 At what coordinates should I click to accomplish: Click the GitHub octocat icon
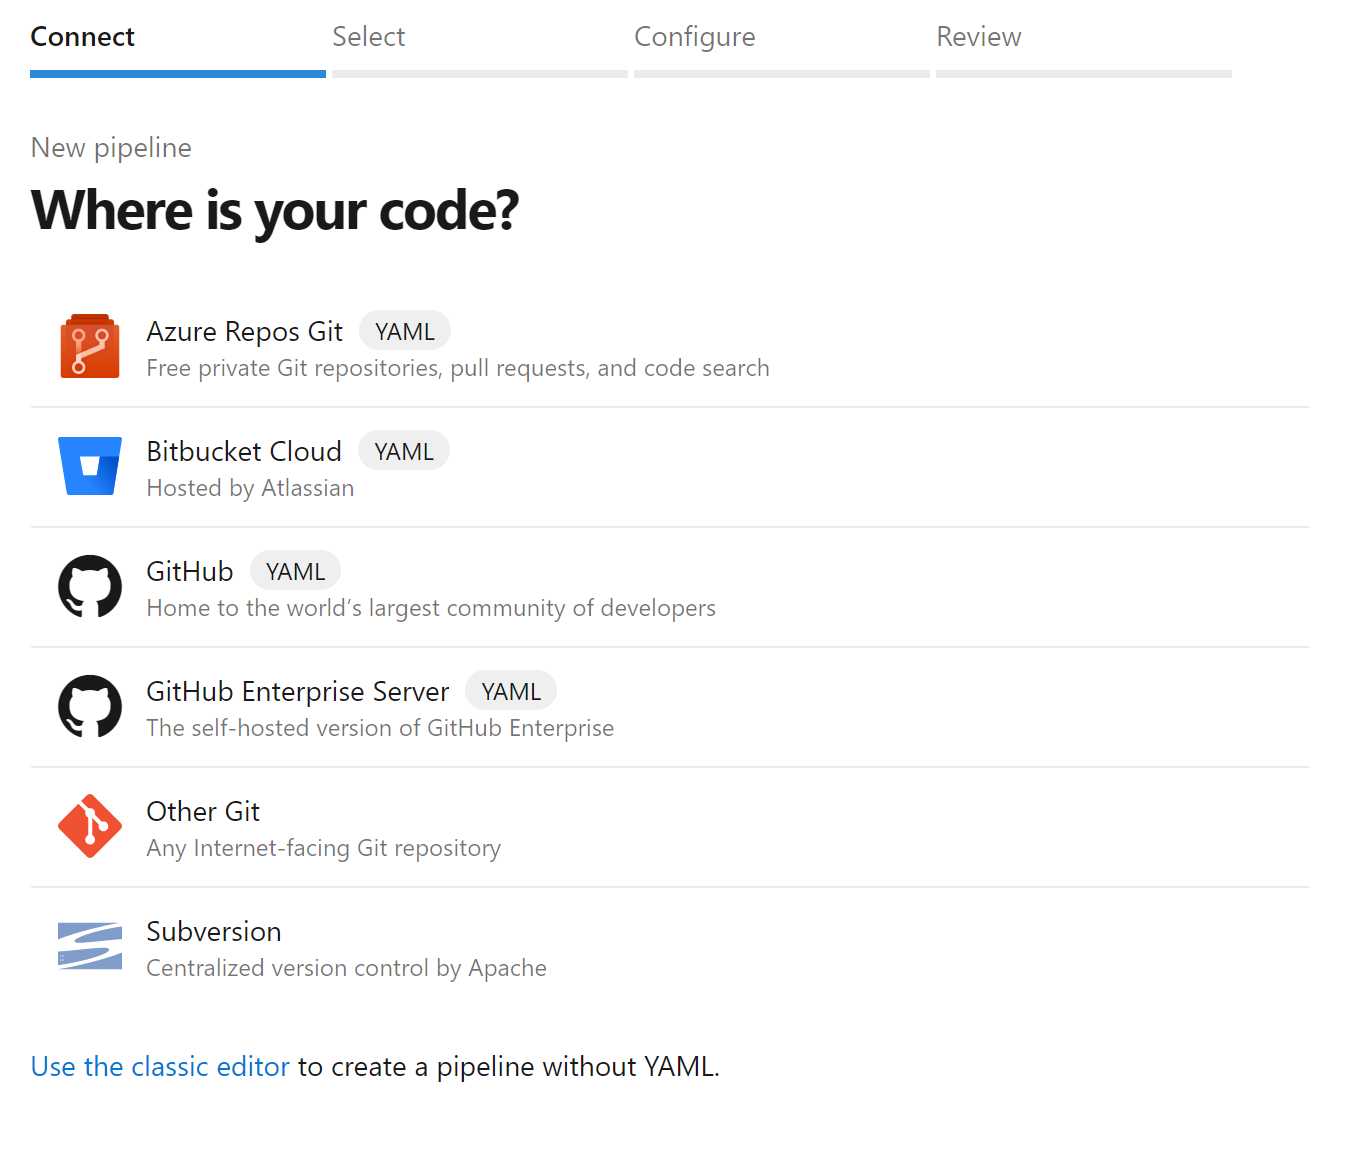coord(90,587)
